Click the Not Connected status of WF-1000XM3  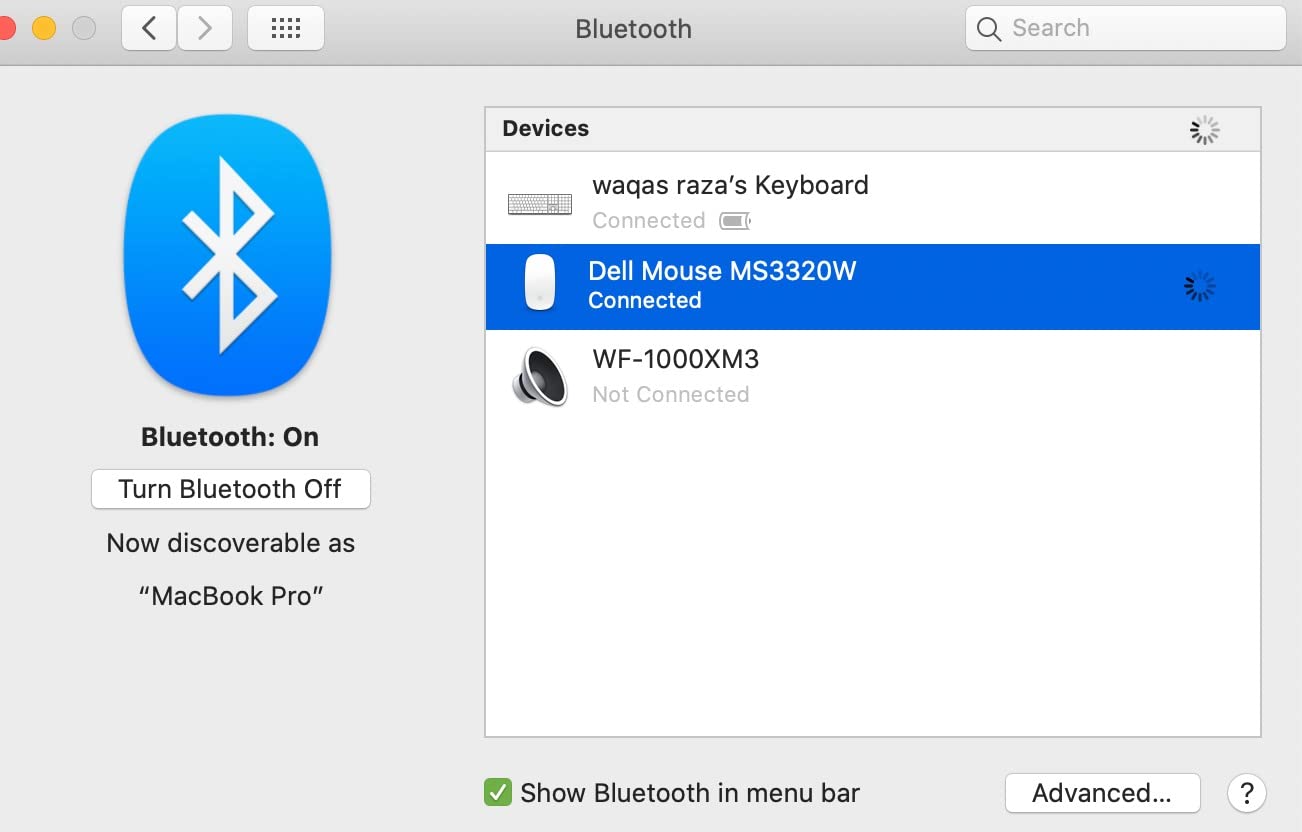[x=671, y=394]
